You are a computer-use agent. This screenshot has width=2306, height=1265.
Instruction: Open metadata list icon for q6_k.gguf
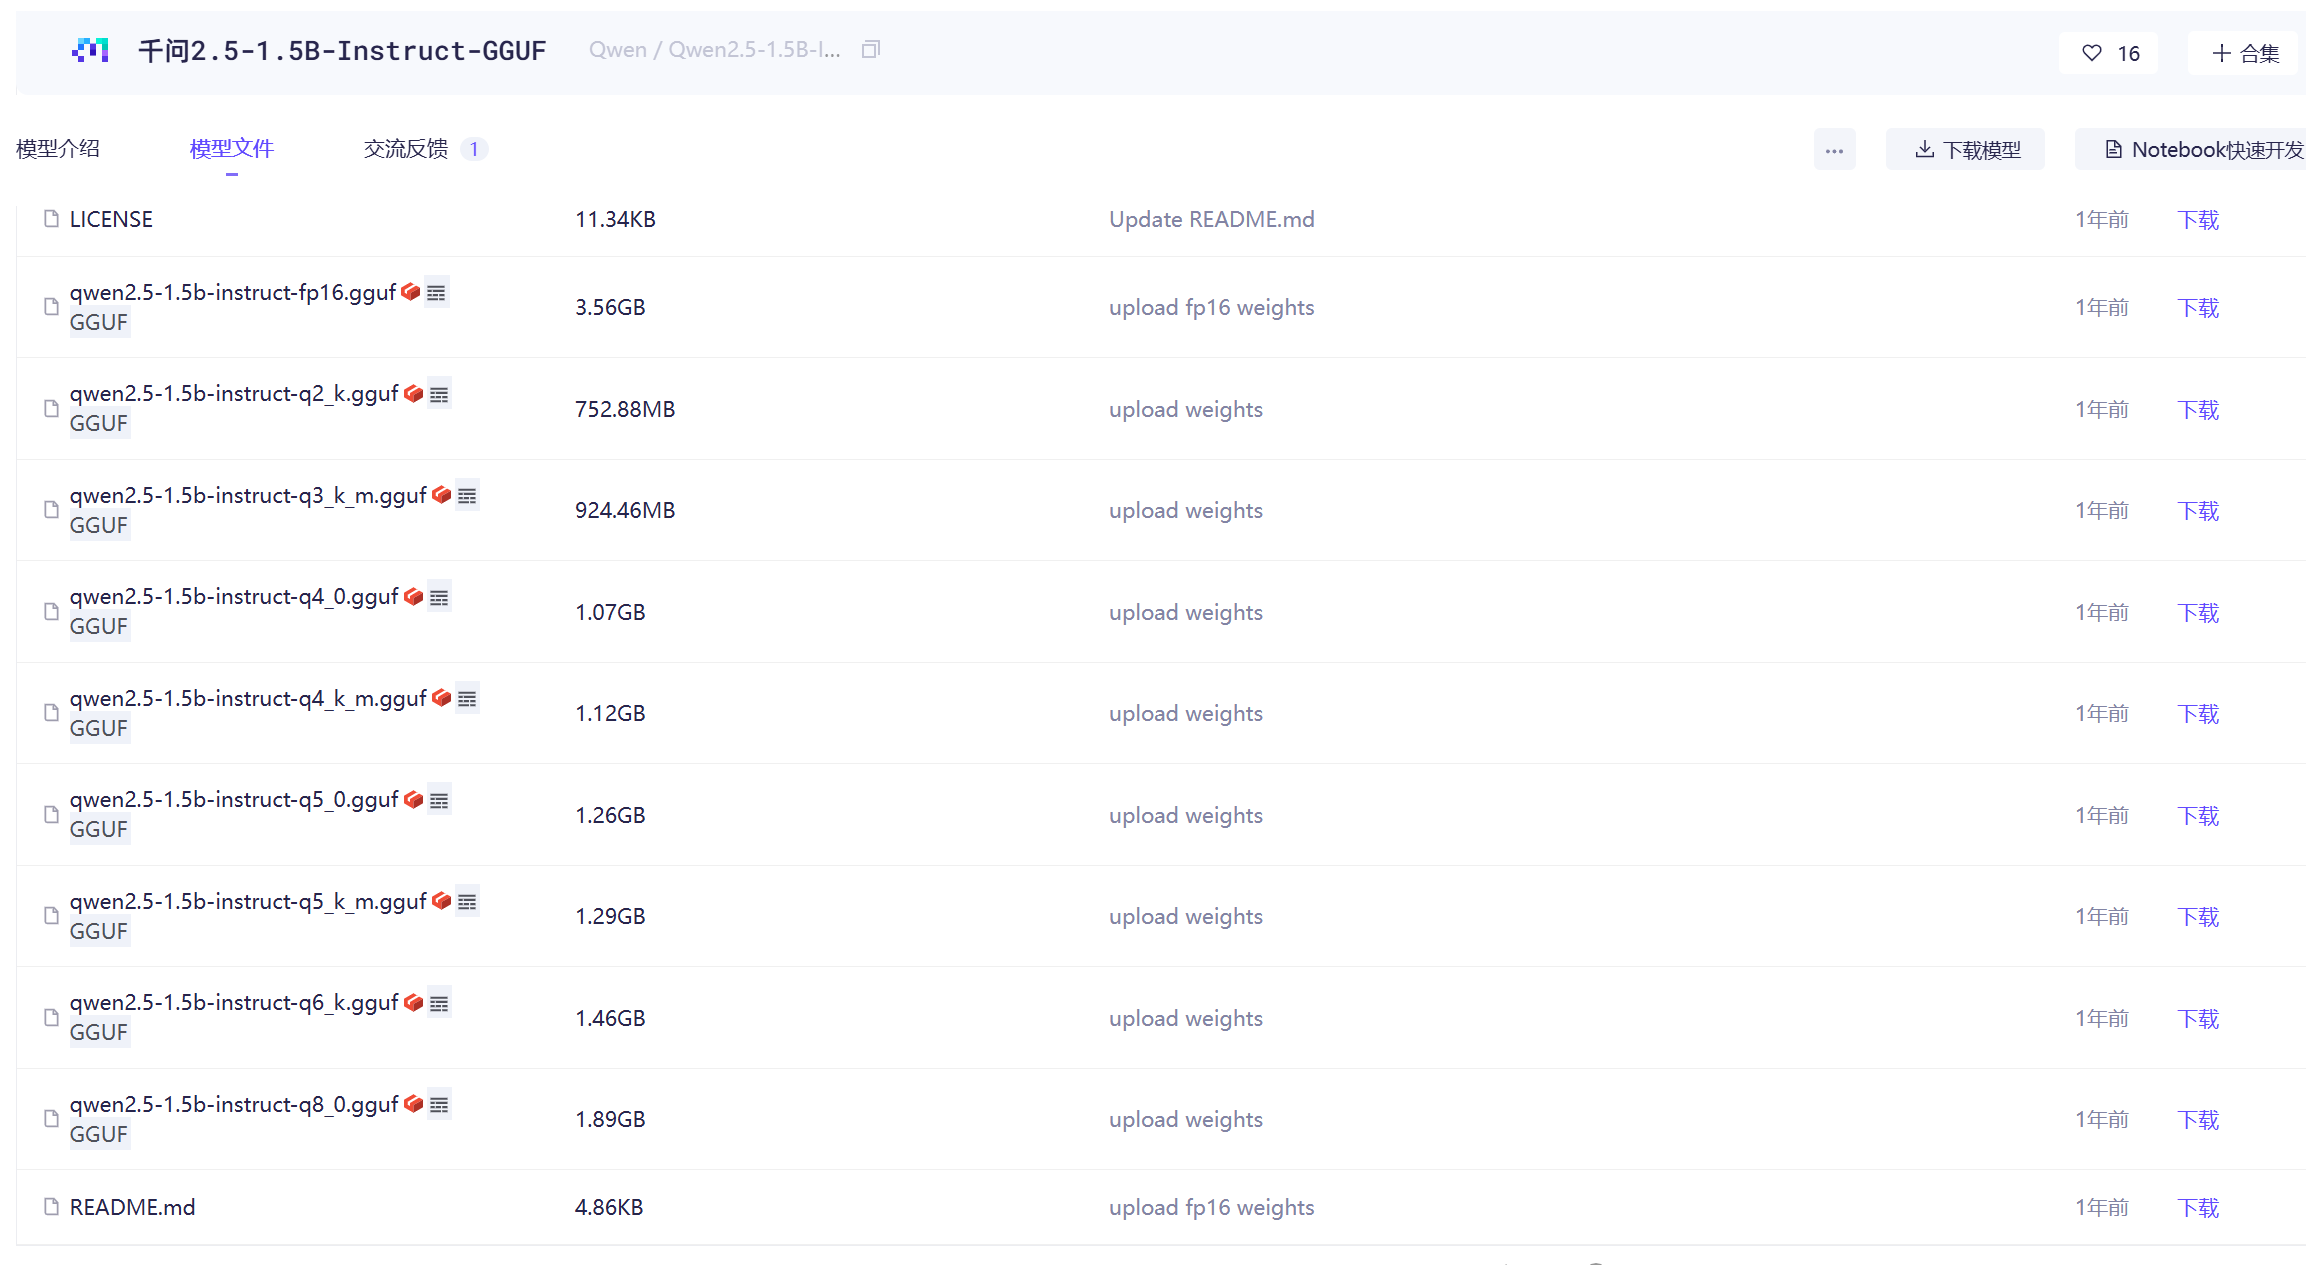[x=439, y=1003]
